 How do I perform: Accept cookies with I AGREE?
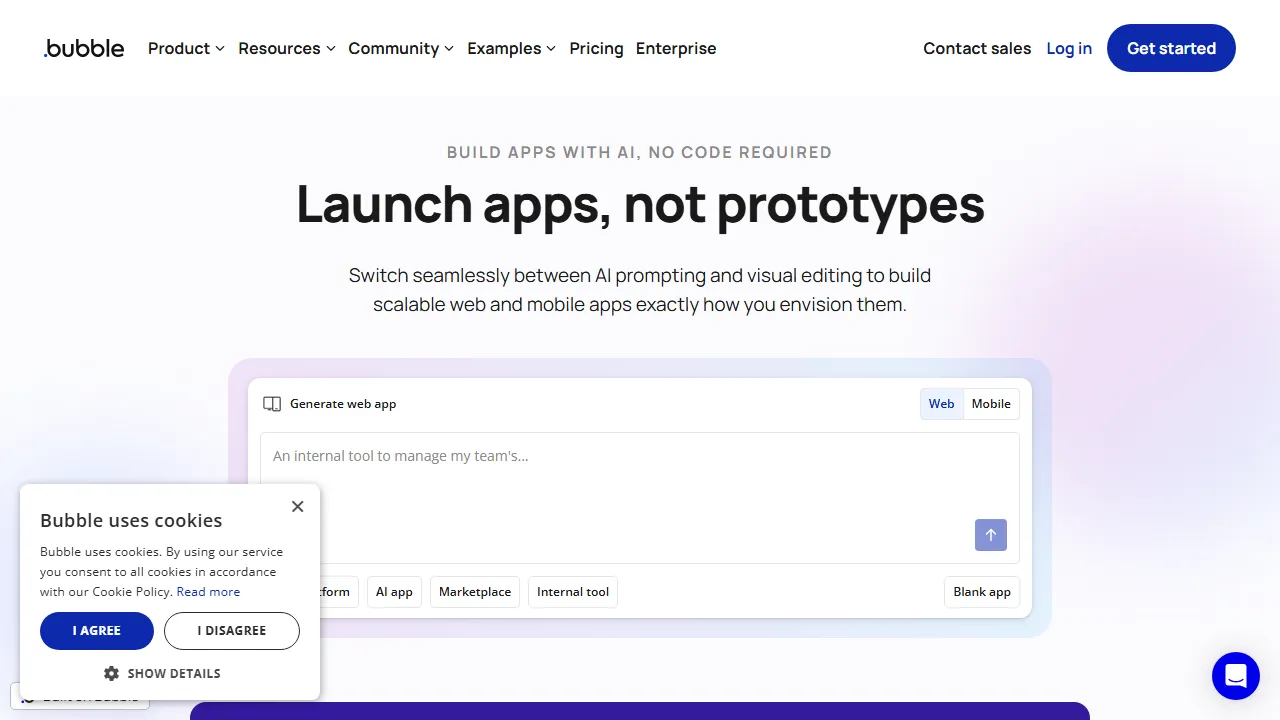[x=97, y=631]
